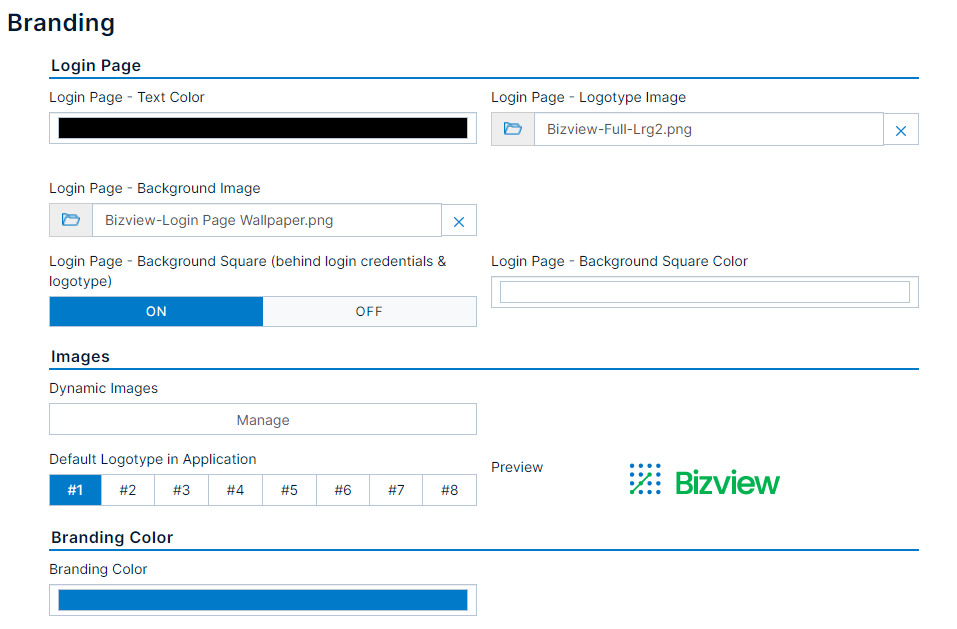The image size is (957, 629).
Task: Select logotype #5 in Default Logotype
Action: 289,490
